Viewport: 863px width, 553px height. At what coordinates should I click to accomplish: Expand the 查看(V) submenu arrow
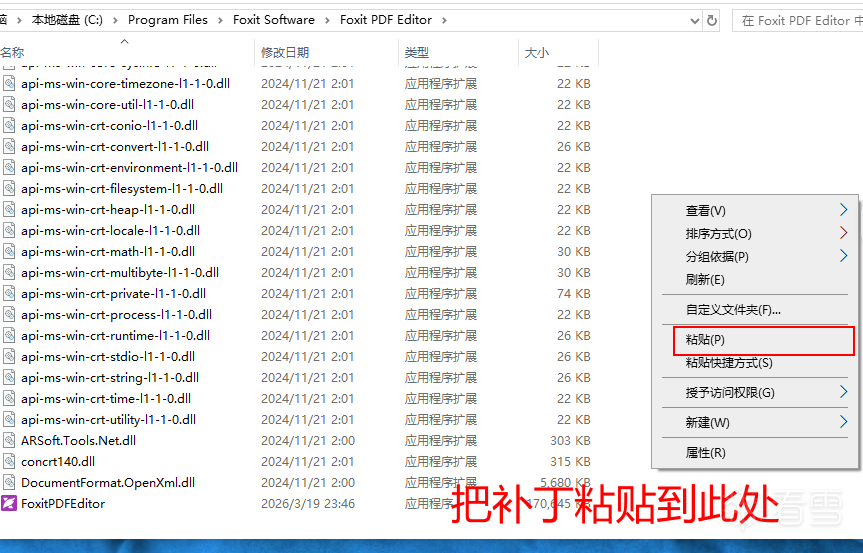(x=843, y=211)
